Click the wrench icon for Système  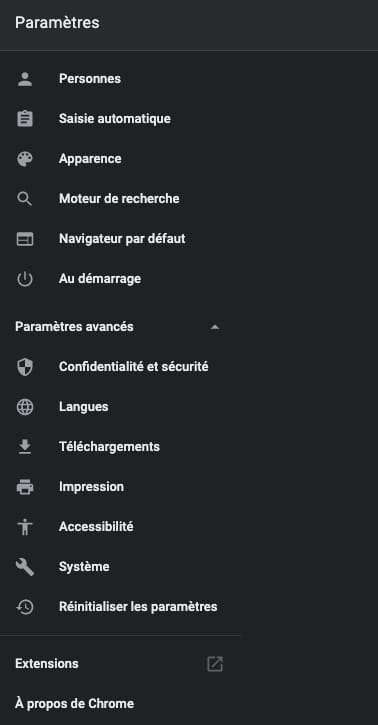pos(24,567)
